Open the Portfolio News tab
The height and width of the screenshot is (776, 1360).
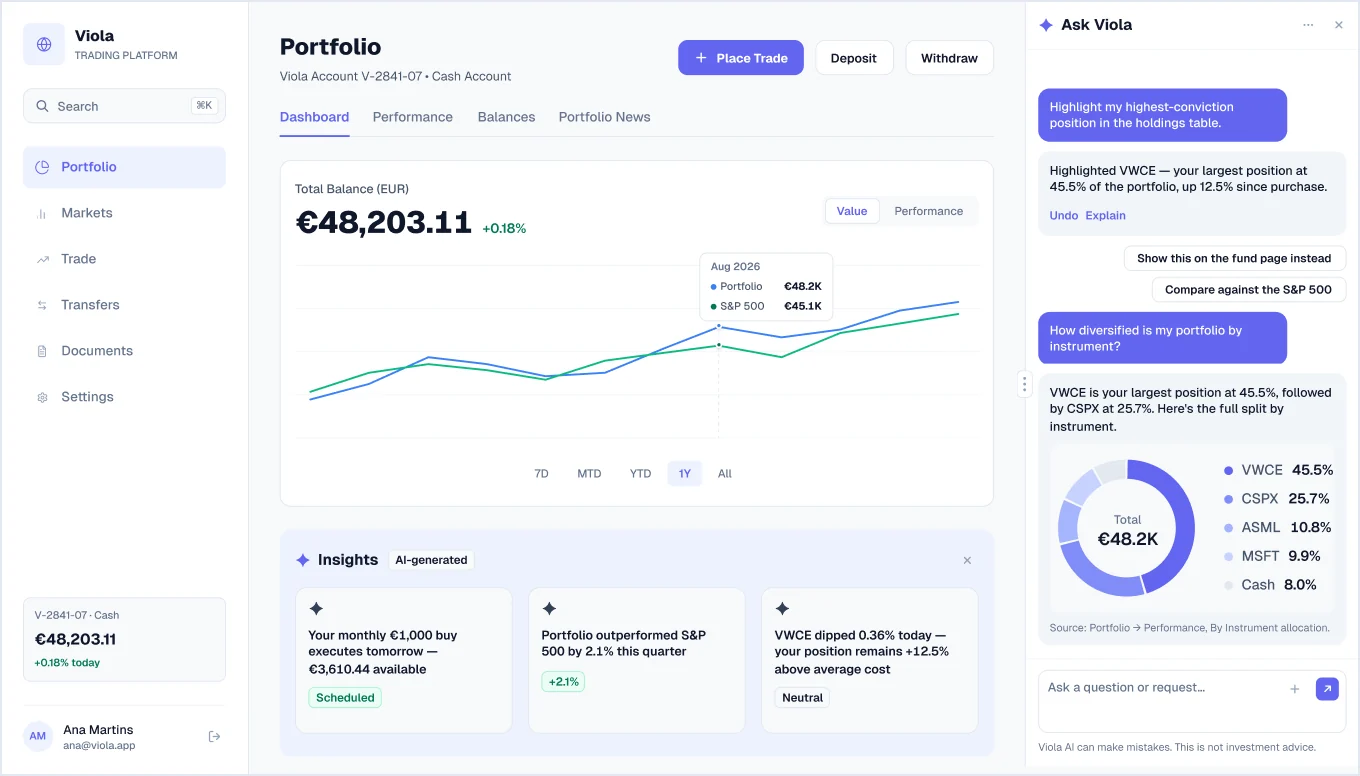(x=605, y=117)
